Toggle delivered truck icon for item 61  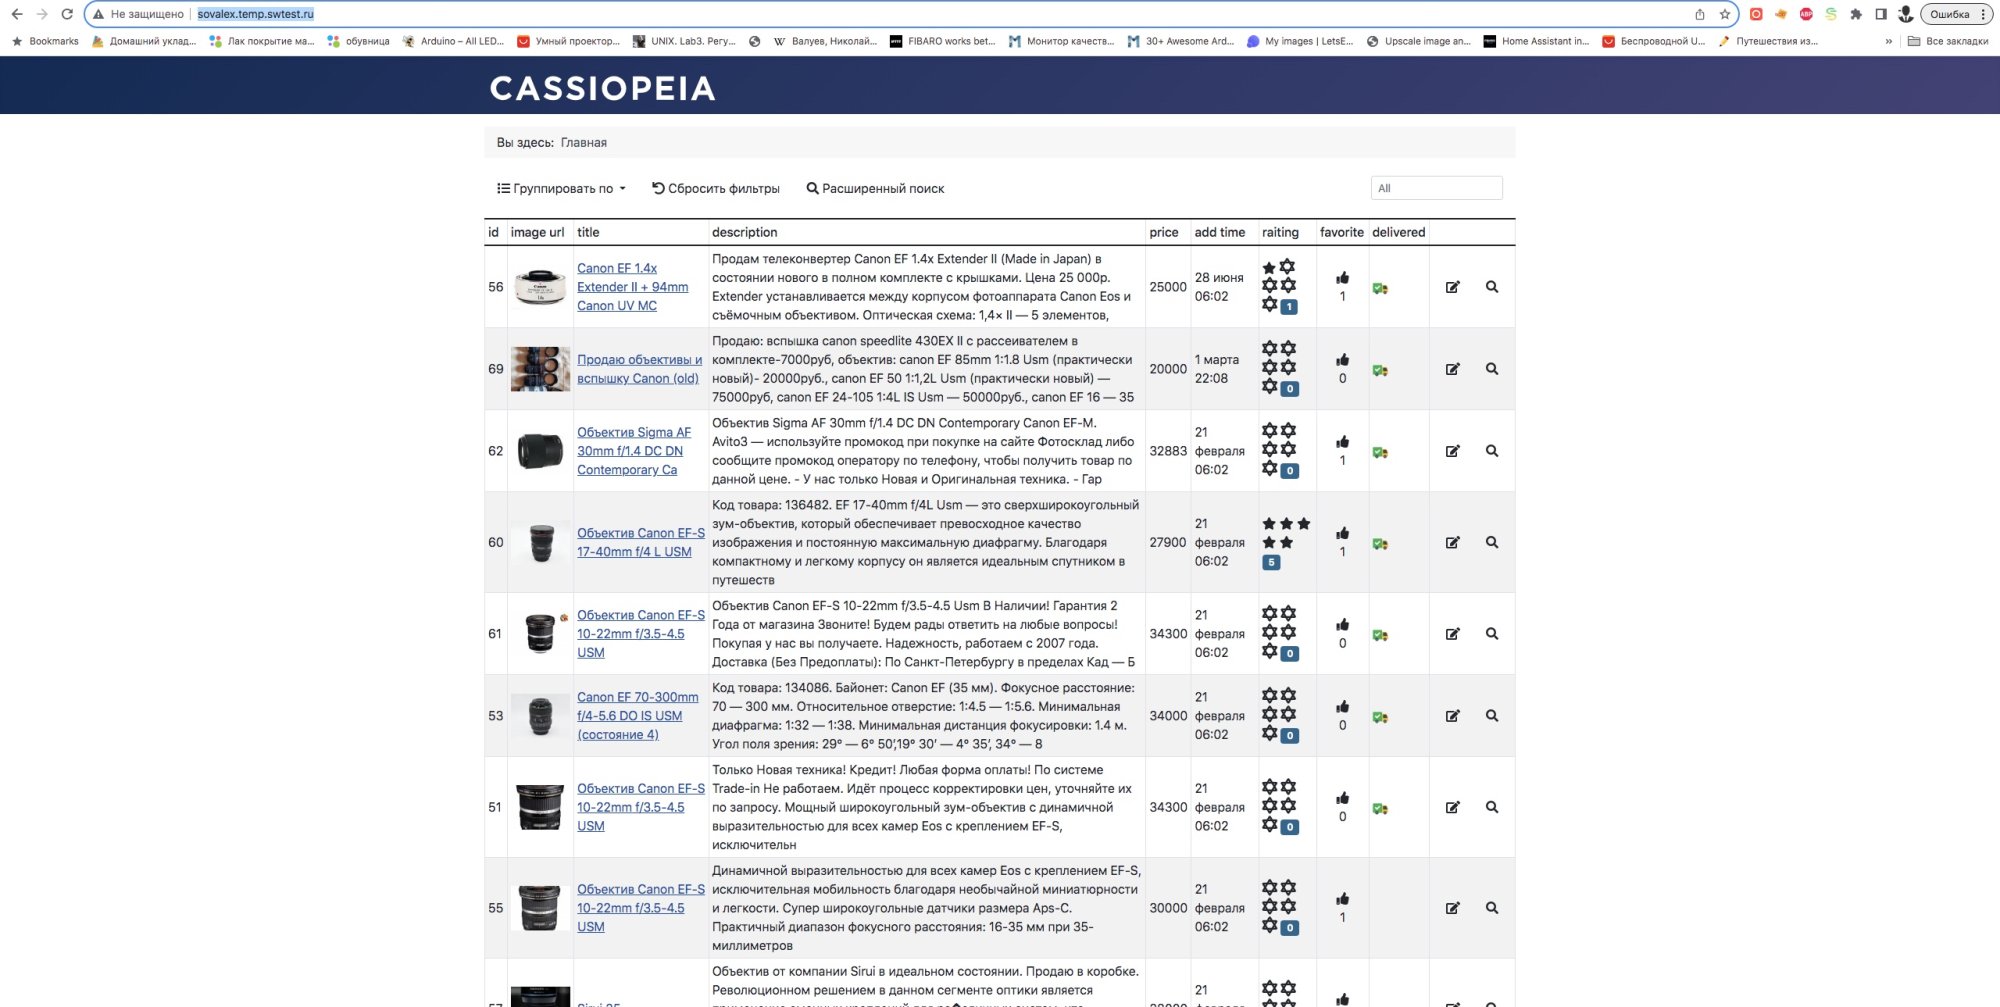1380,635
